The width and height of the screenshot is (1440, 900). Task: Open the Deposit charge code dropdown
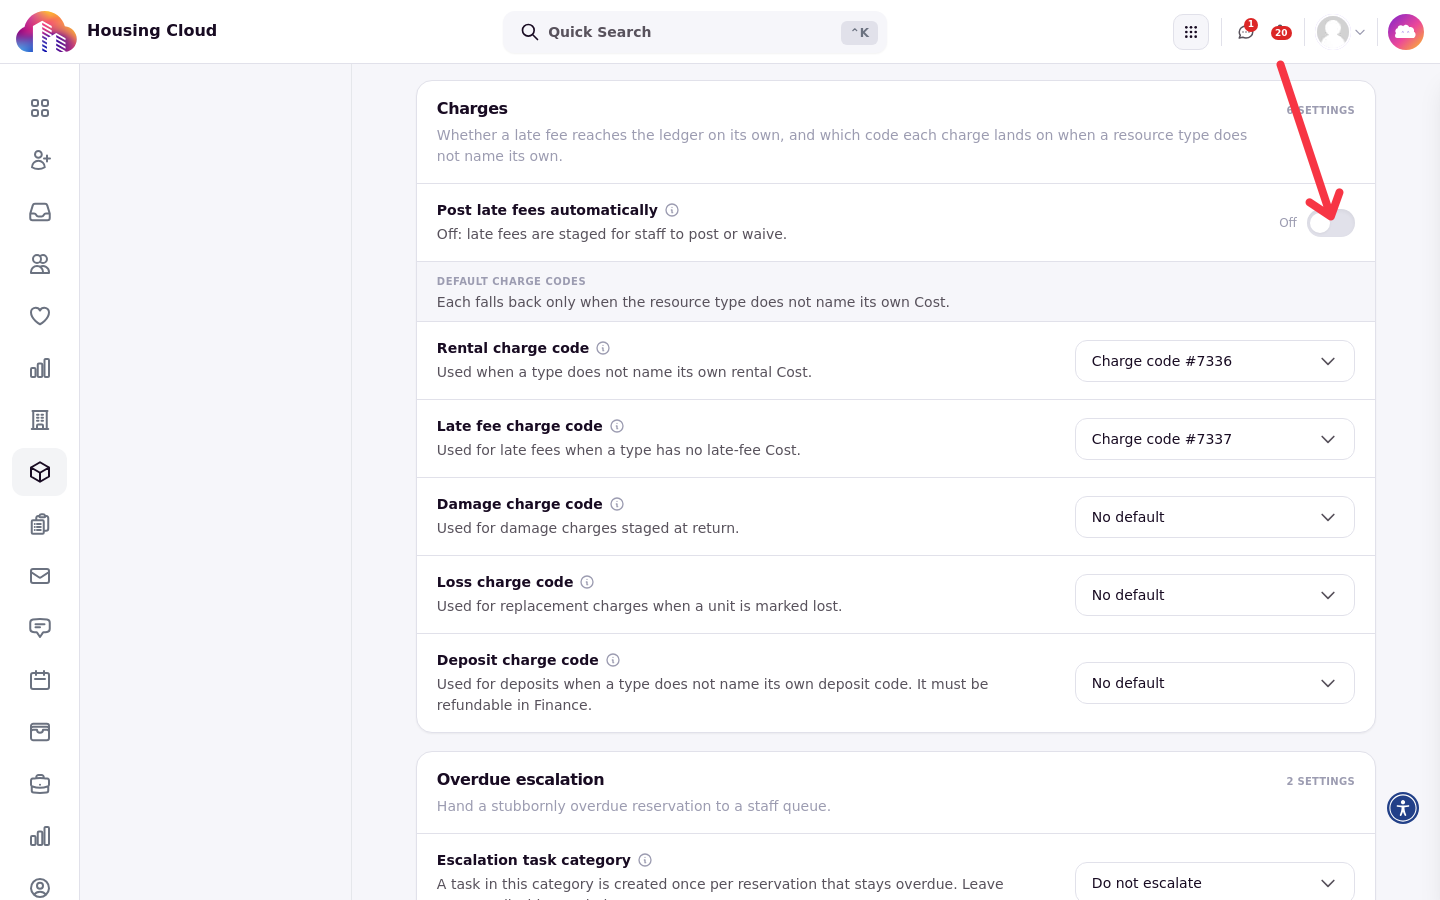[1215, 683]
